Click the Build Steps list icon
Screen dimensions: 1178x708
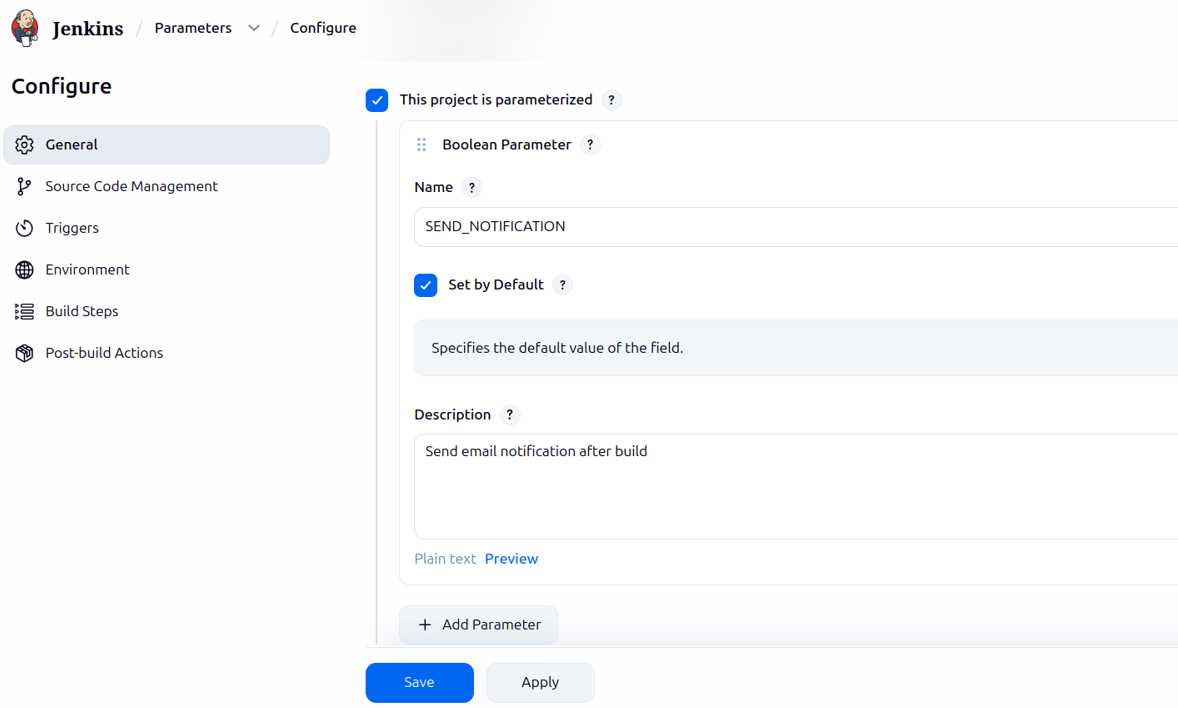[25, 311]
